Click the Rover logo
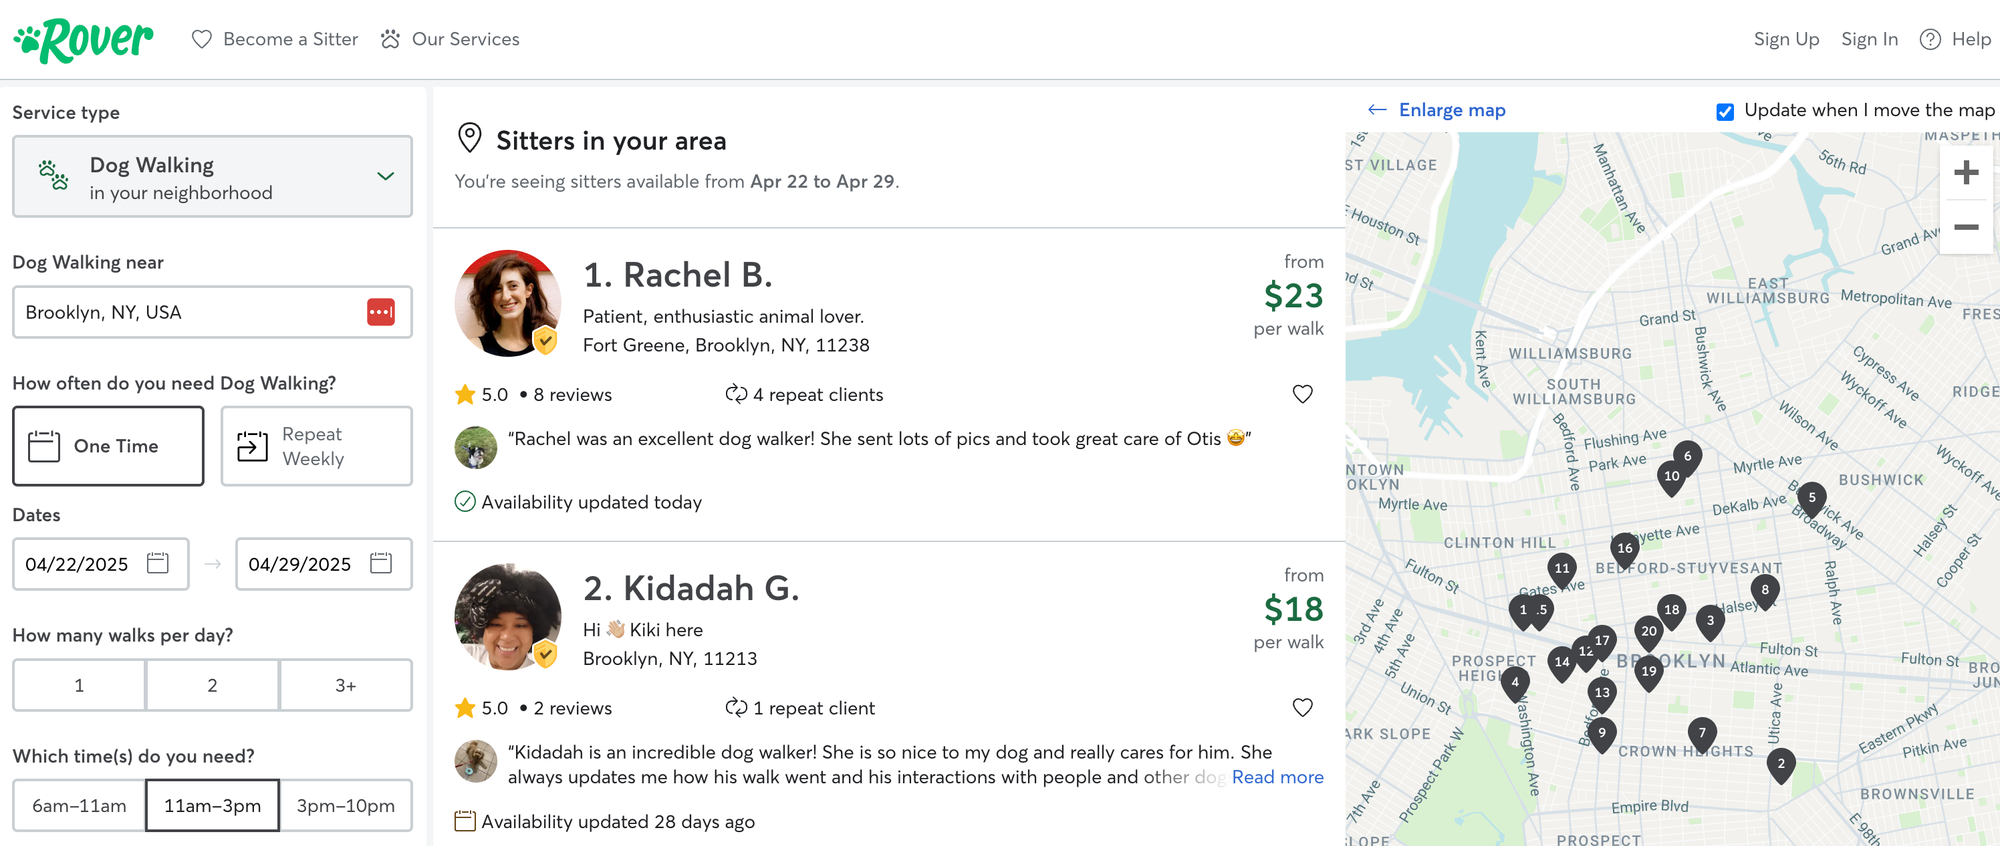 pos(84,40)
